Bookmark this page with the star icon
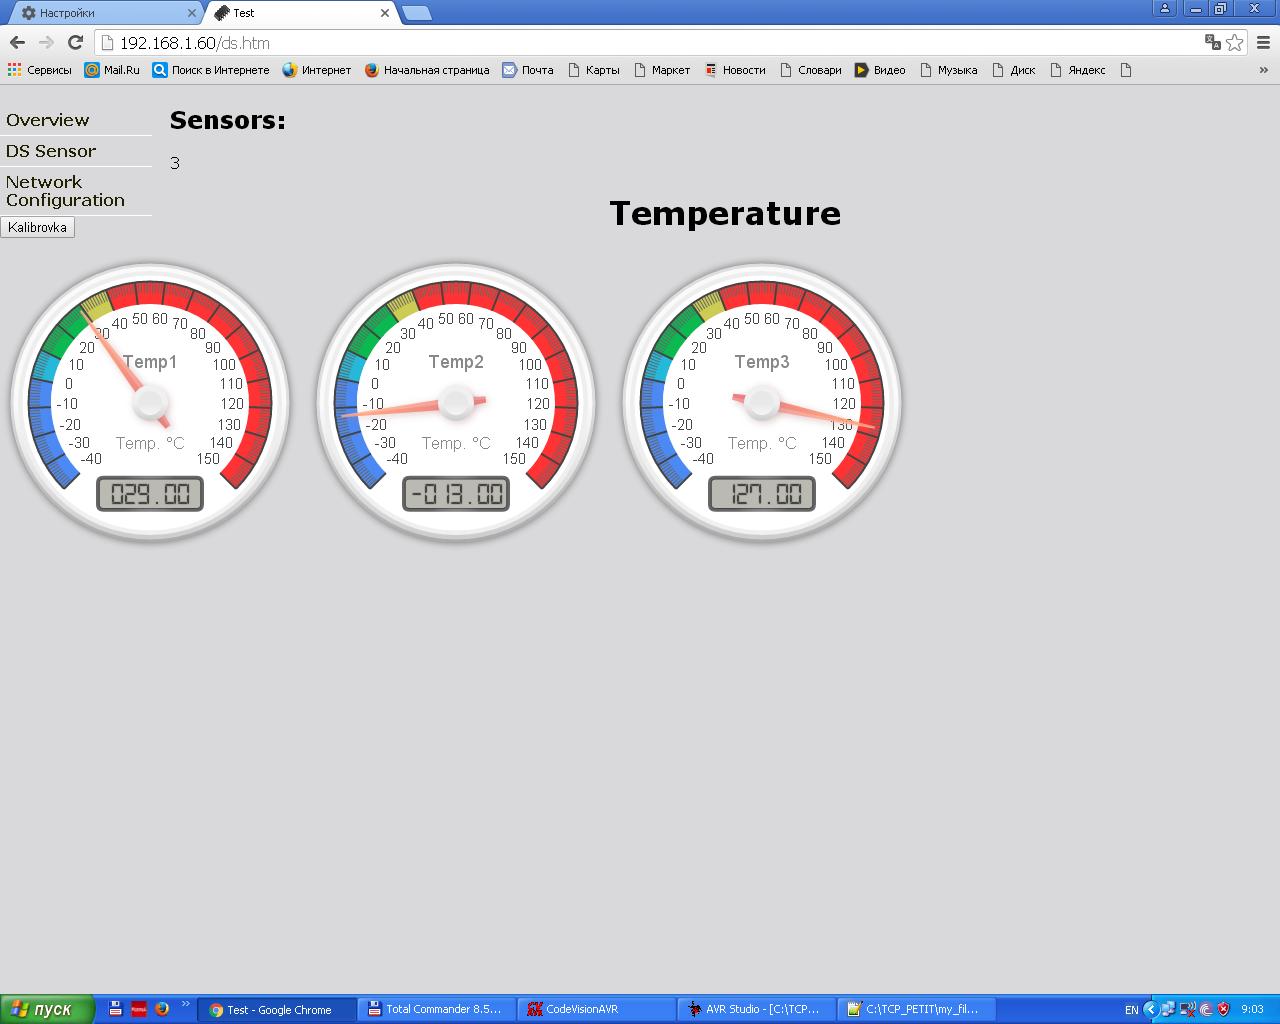The height and width of the screenshot is (1024, 1280). pos(1235,42)
